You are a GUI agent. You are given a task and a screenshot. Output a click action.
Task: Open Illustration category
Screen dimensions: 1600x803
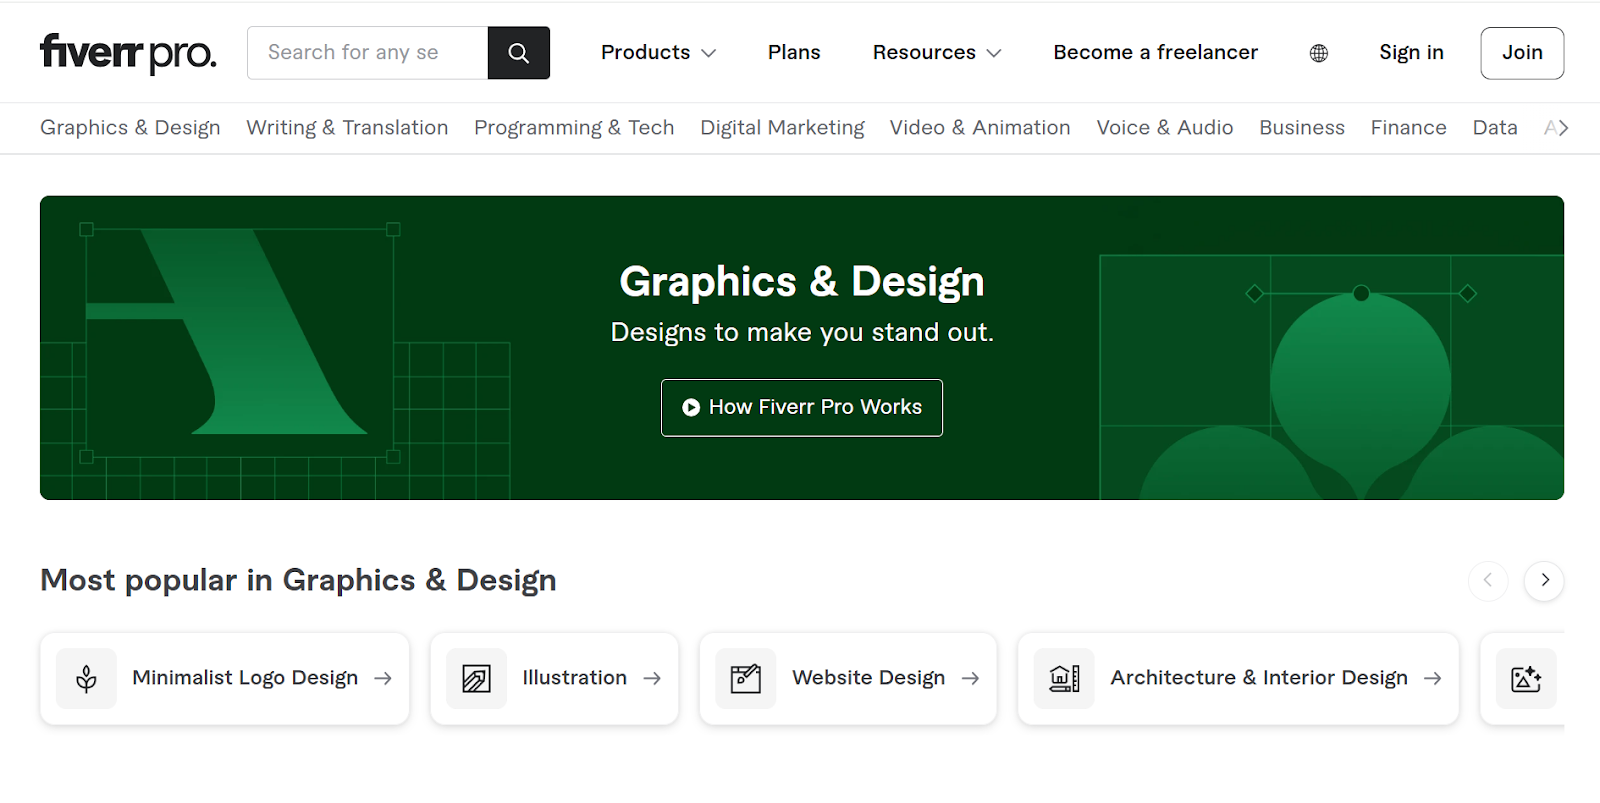(555, 679)
